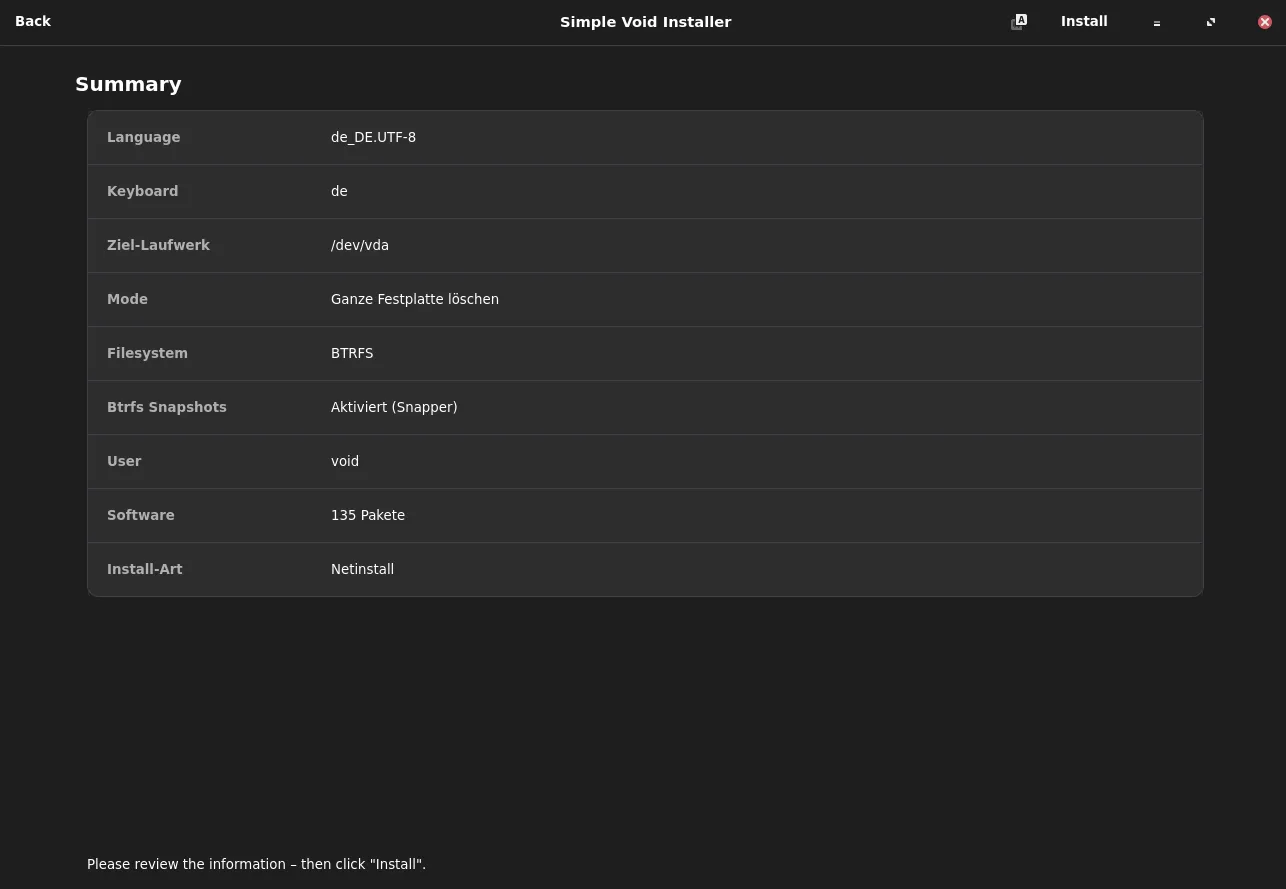Click the Ziel-Laufwerk label
This screenshot has width=1286, height=889.
point(158,245)
